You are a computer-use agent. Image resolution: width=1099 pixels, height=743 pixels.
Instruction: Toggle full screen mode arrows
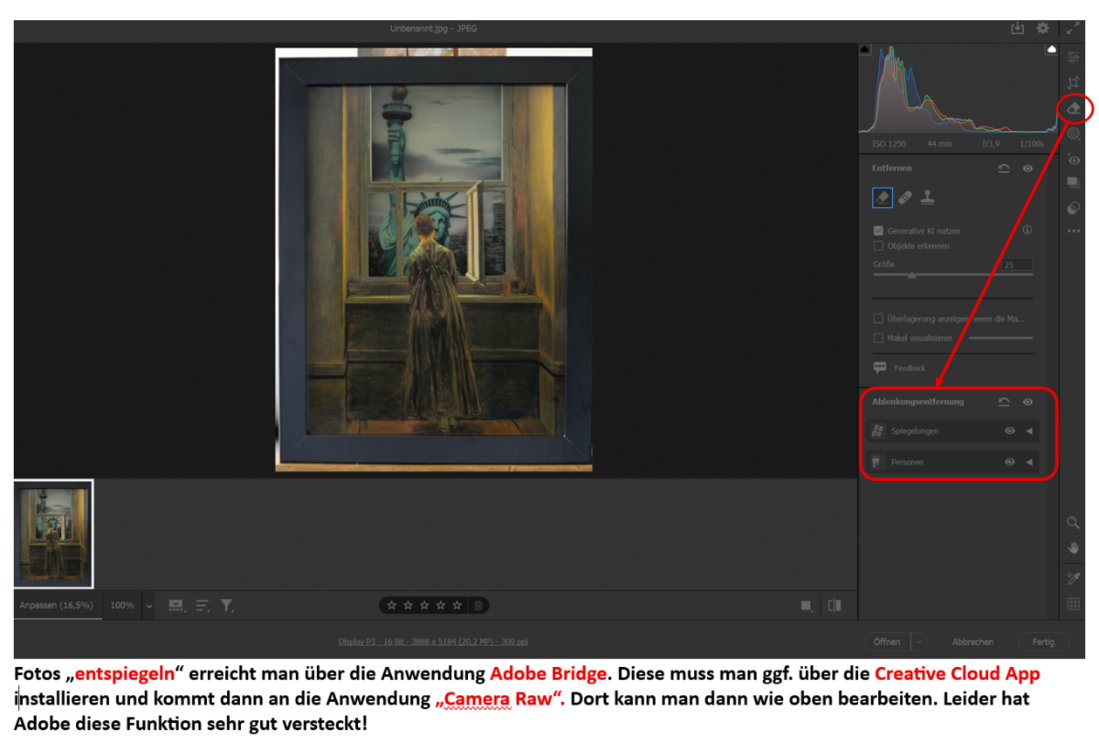(1073, 28)
